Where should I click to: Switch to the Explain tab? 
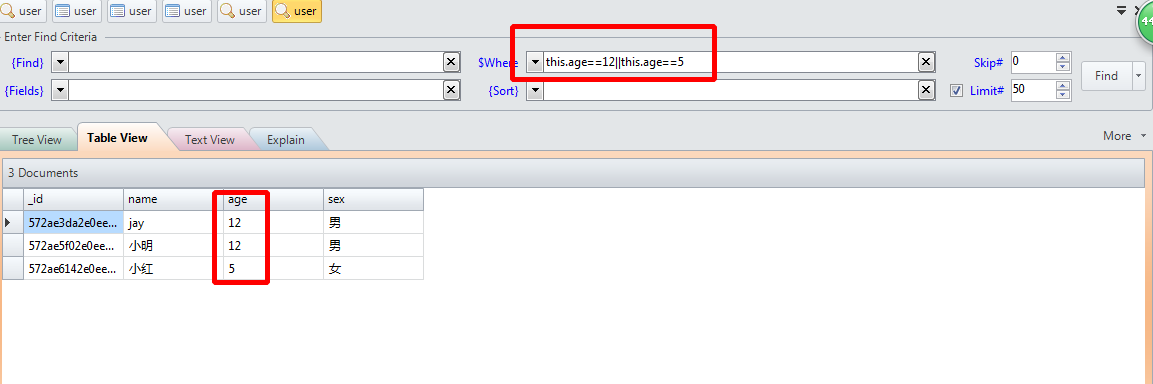(286, 140)
